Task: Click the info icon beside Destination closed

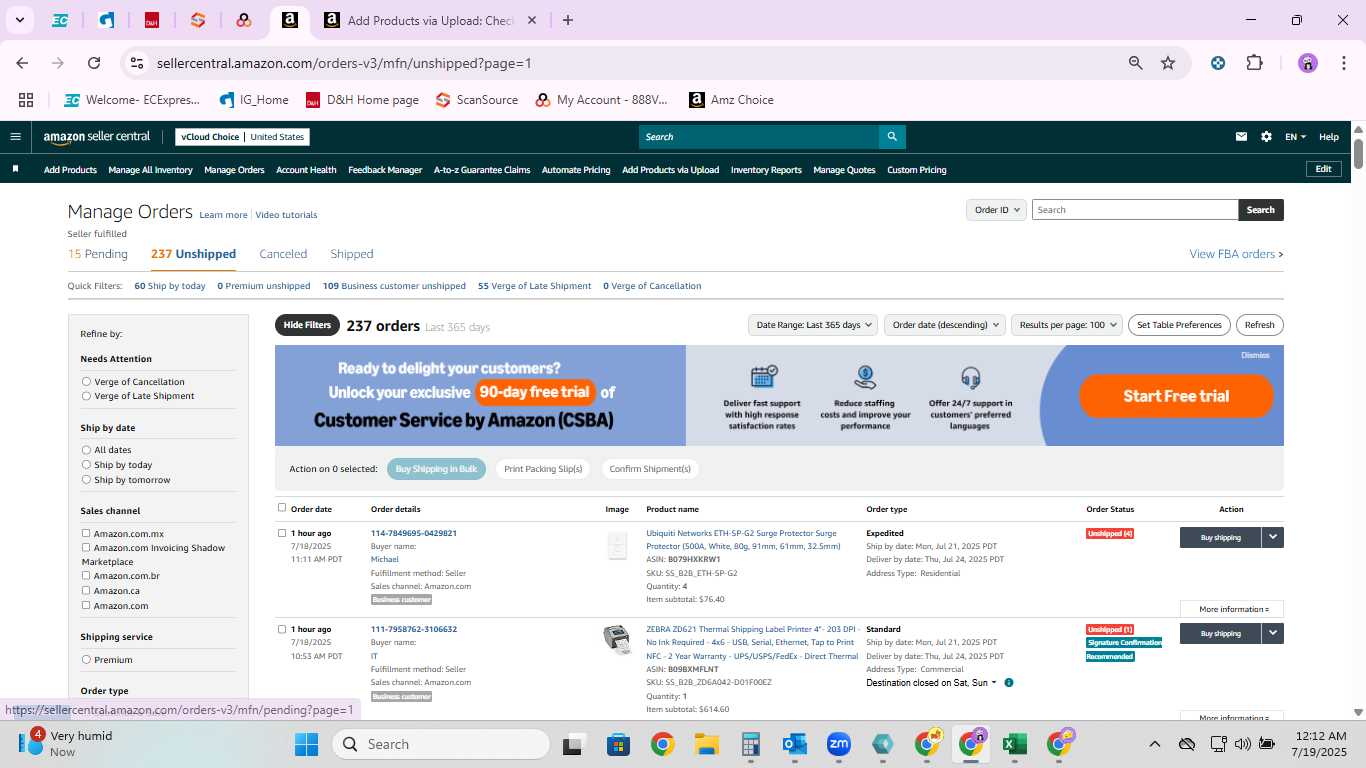Action: click(x=1008, y=683)
